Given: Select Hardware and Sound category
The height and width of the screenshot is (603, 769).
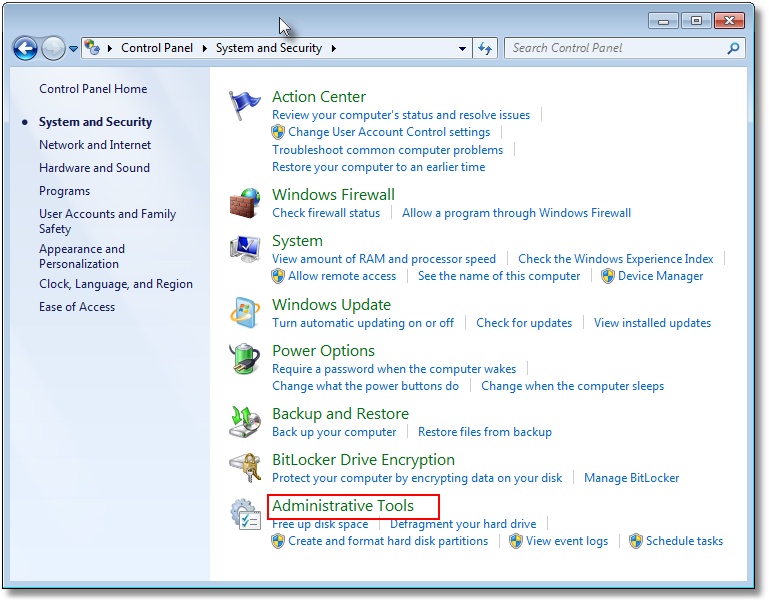Looking at the screenshot, I should point(95,168).
